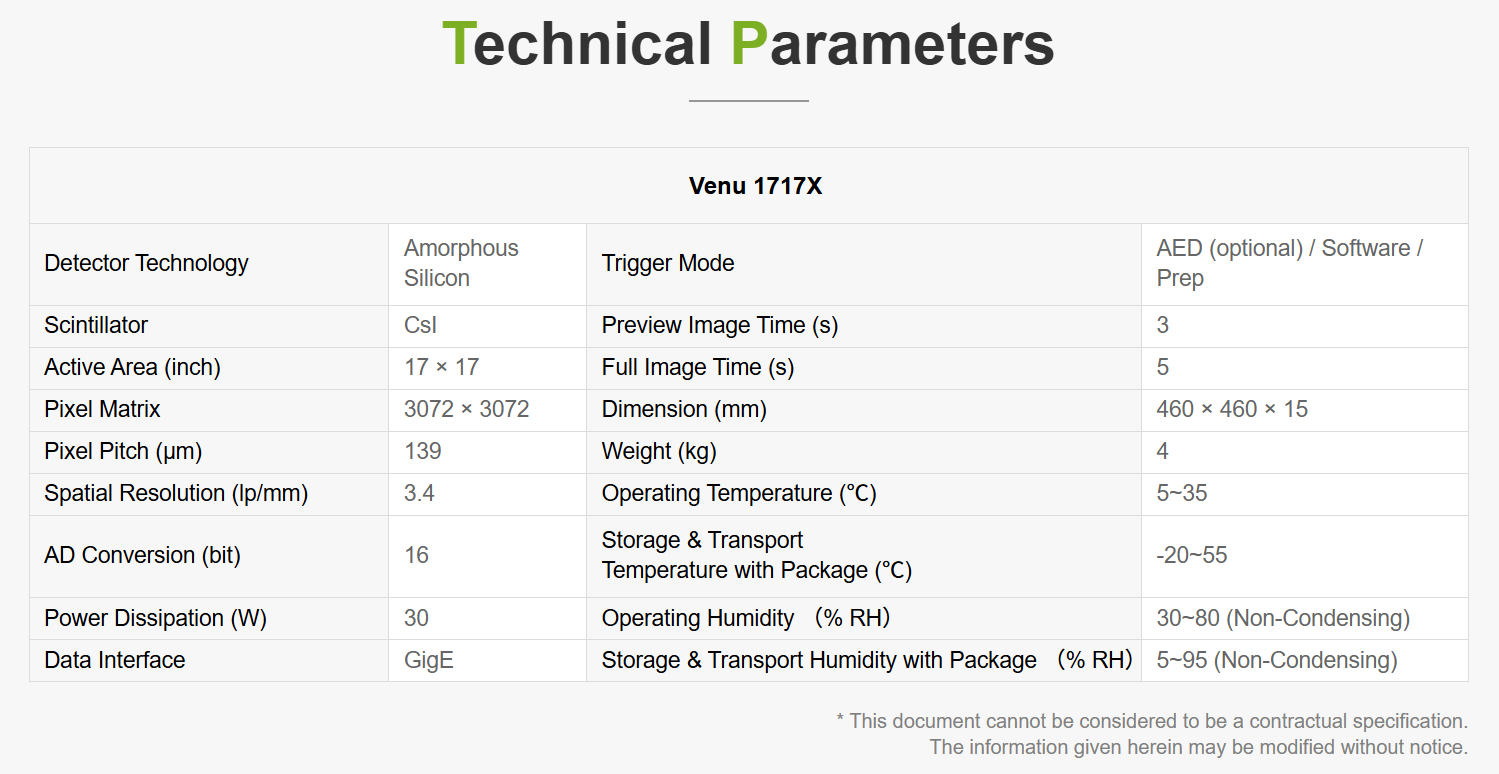Select the Preview Image Time (s) label
The height and width of the screenshot is (774, 1499).
(720, 325)
